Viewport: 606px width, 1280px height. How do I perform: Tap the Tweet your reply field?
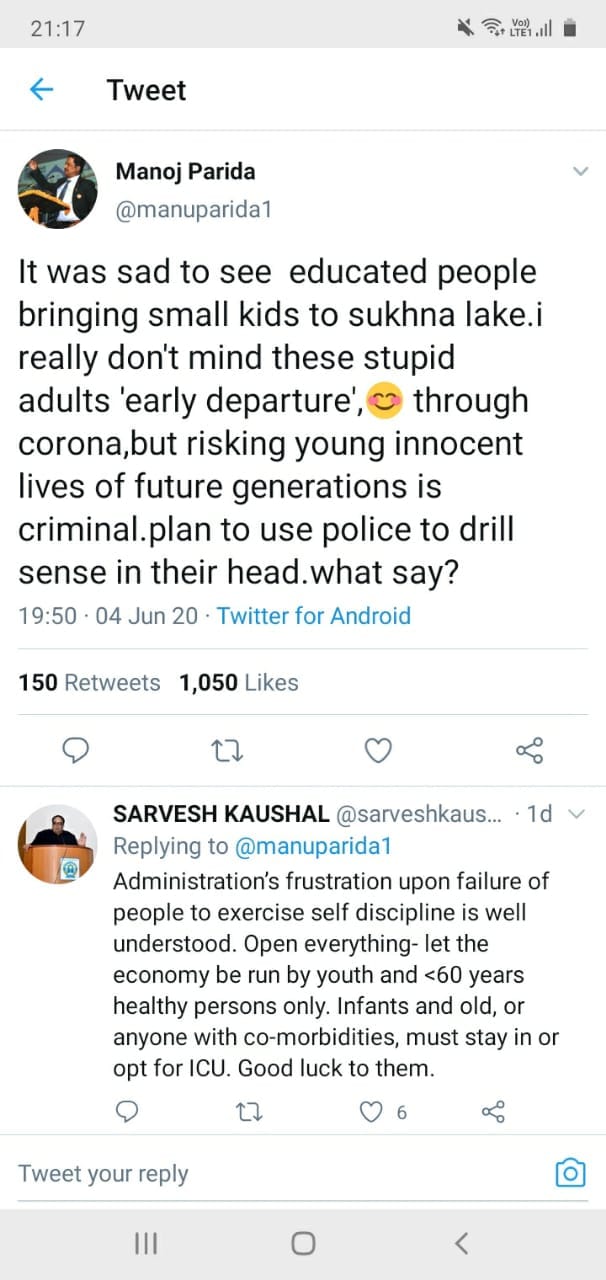coord(102,1173)
